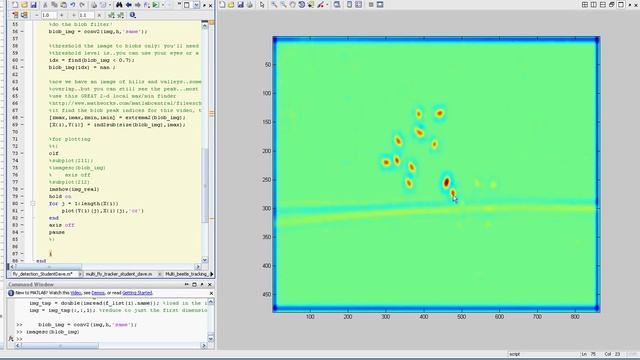Select the Rotate 3D tool
The width and height of the screenshot is (640, 360).
tap(302, 4)
